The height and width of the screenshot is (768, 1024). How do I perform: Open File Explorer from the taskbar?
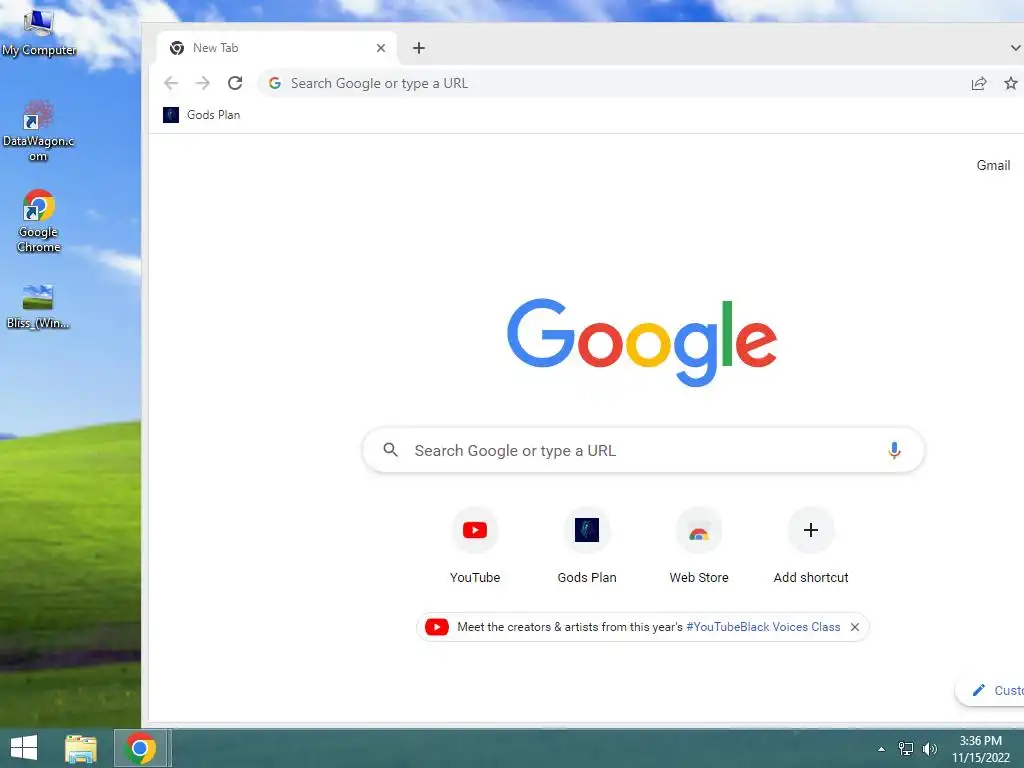(x=81, y=748)
